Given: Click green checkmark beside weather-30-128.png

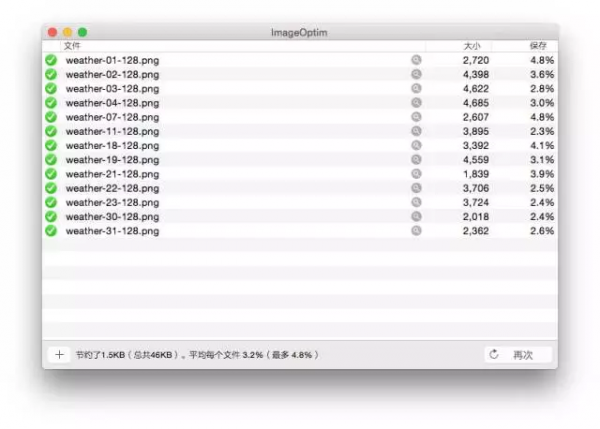Looking at the screenshot, I should [51, 217].
